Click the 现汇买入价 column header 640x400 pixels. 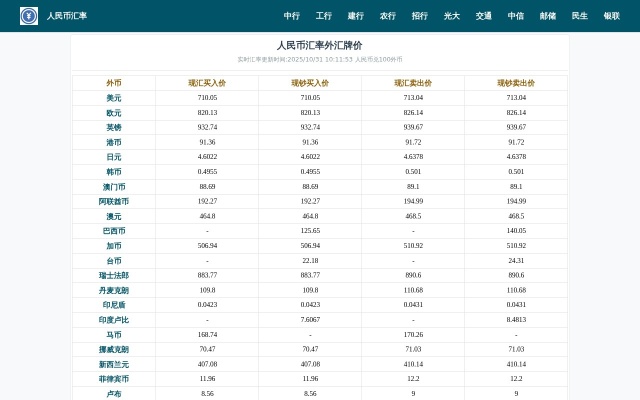207,83
